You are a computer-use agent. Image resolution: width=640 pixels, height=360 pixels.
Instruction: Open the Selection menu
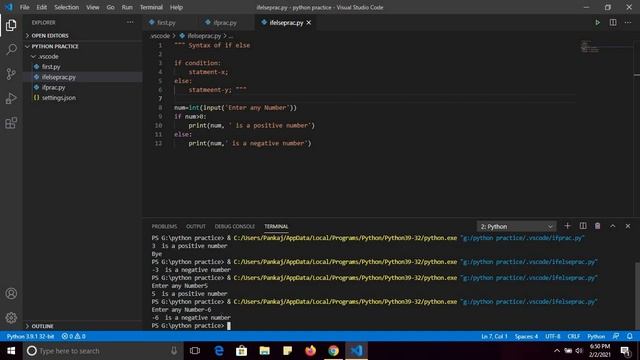[x=67, y=7]
